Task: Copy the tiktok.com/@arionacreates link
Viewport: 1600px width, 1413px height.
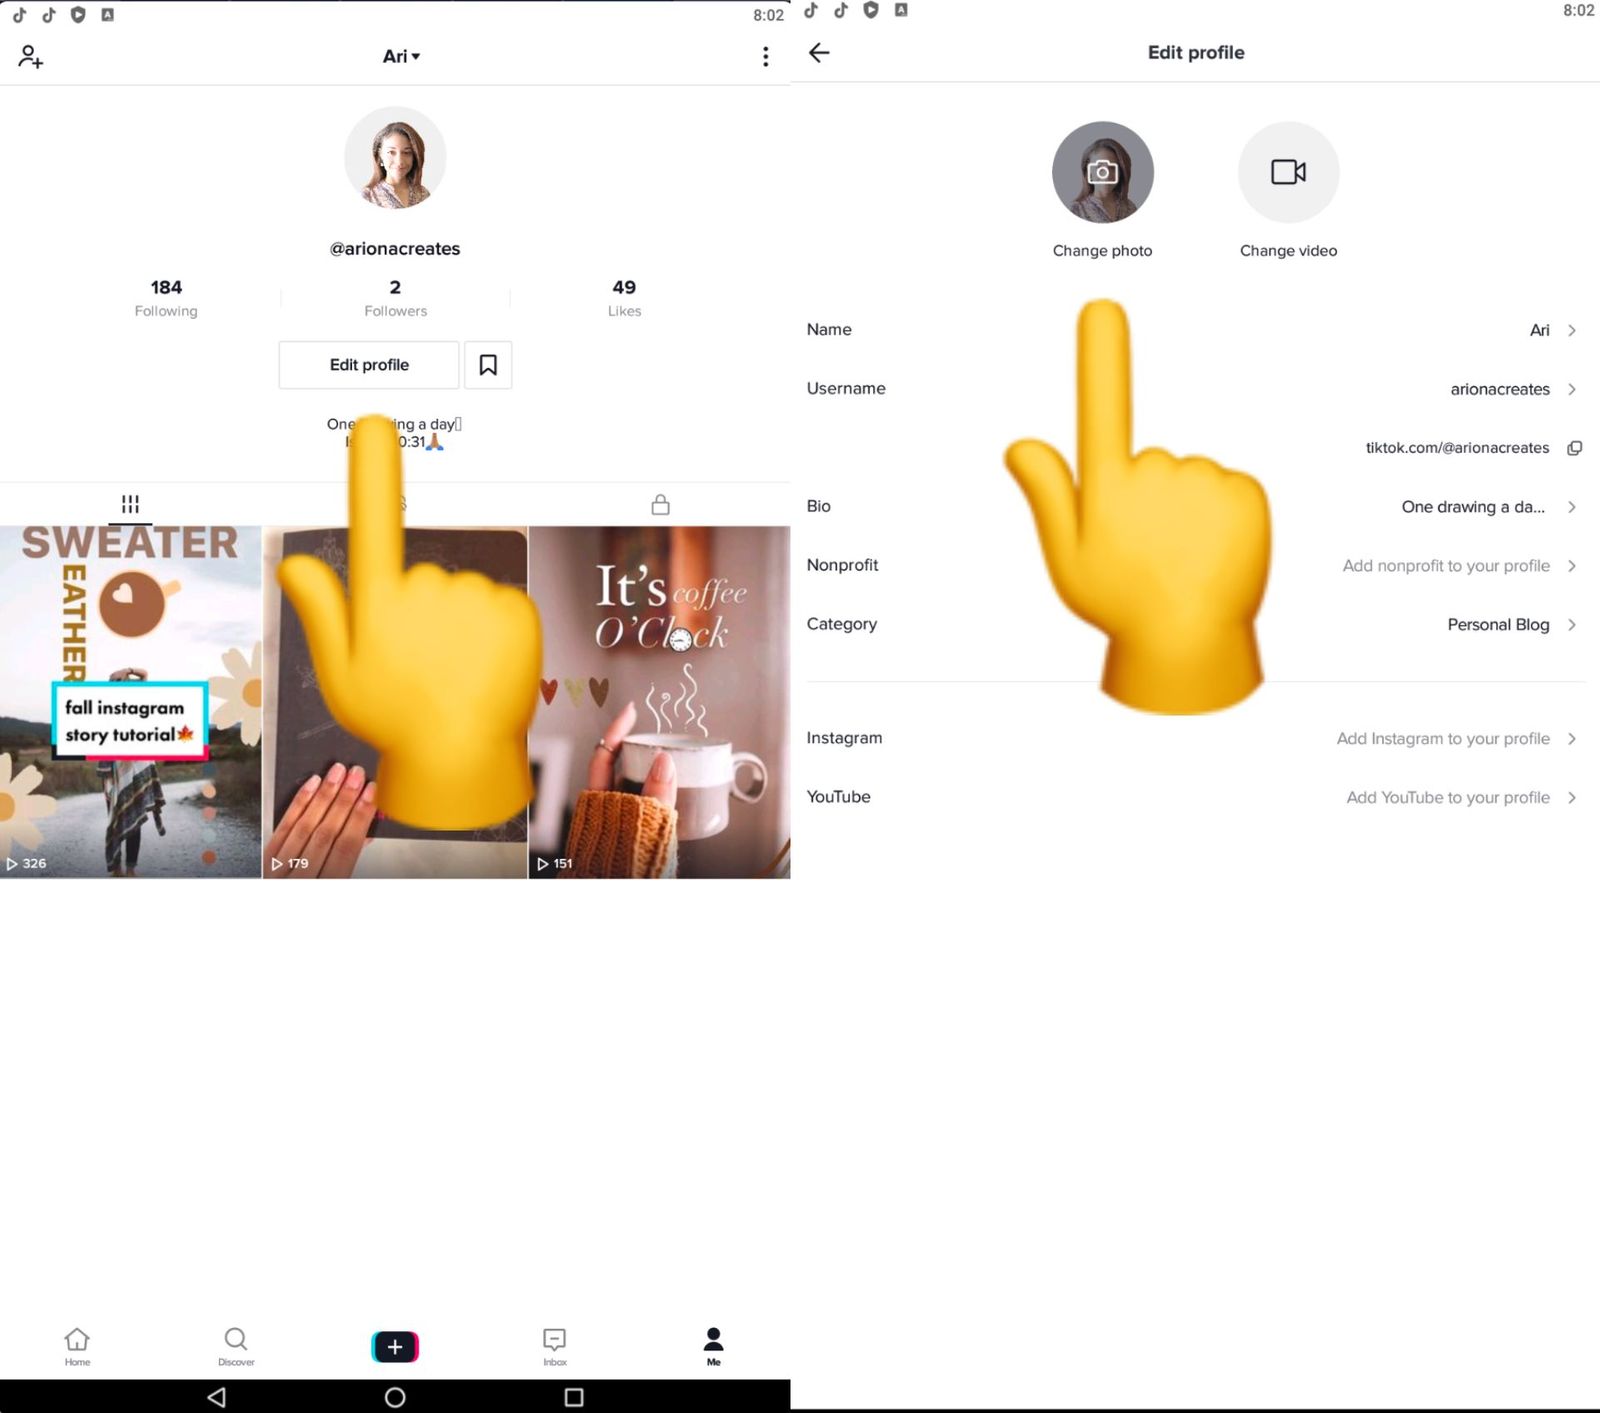Action: click(x=1574, y=448)
